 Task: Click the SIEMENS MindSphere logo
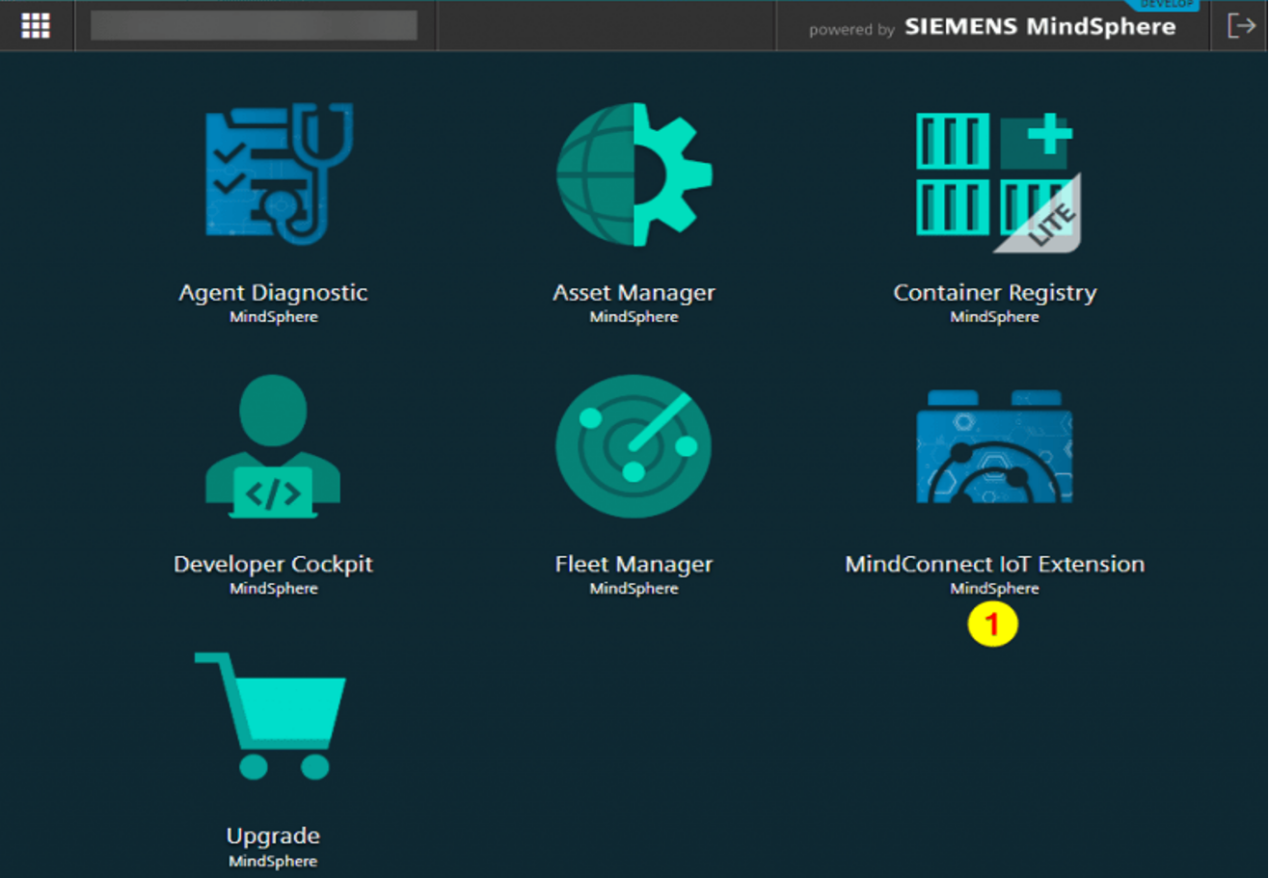point(1040,27)
